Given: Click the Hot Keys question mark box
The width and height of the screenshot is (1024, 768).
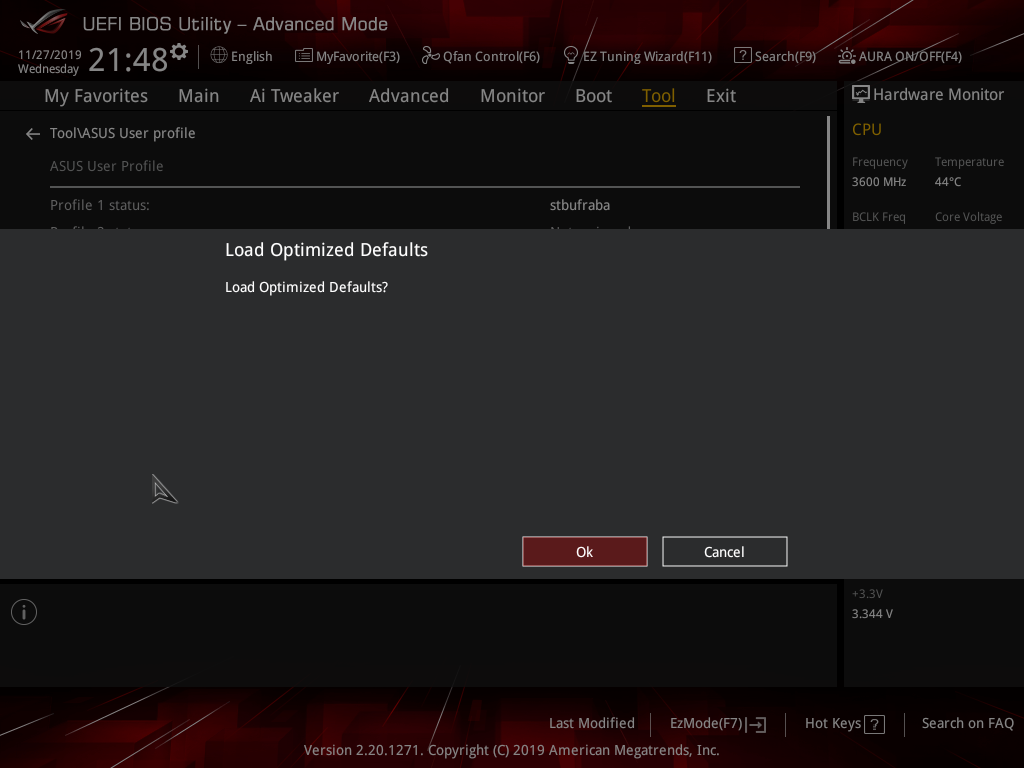Looking at the screenshot, I should [x=874, y=724].
